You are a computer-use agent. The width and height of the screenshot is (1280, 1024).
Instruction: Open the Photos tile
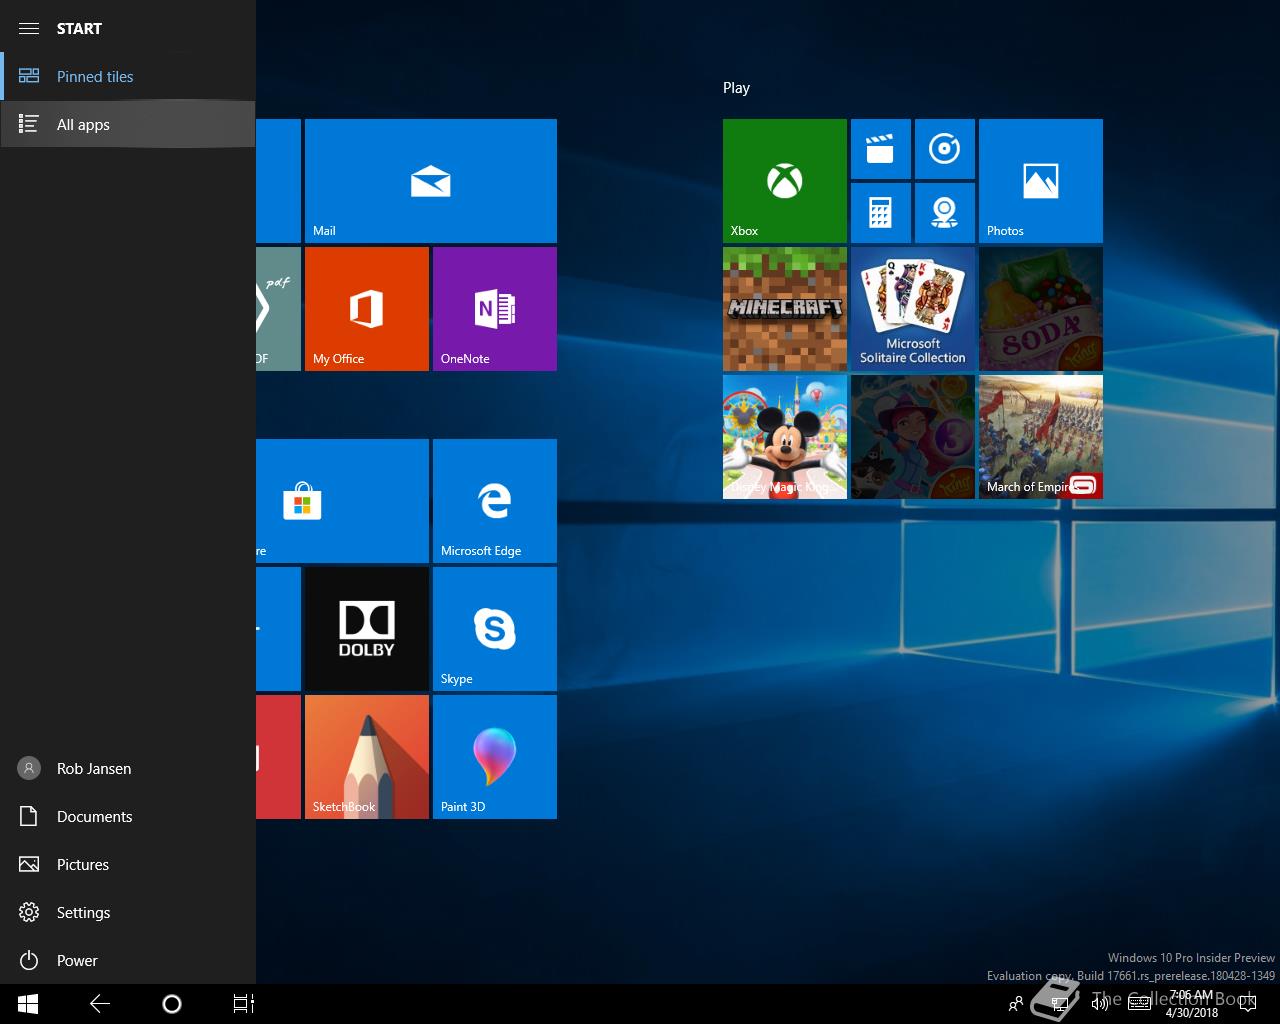1041,181
